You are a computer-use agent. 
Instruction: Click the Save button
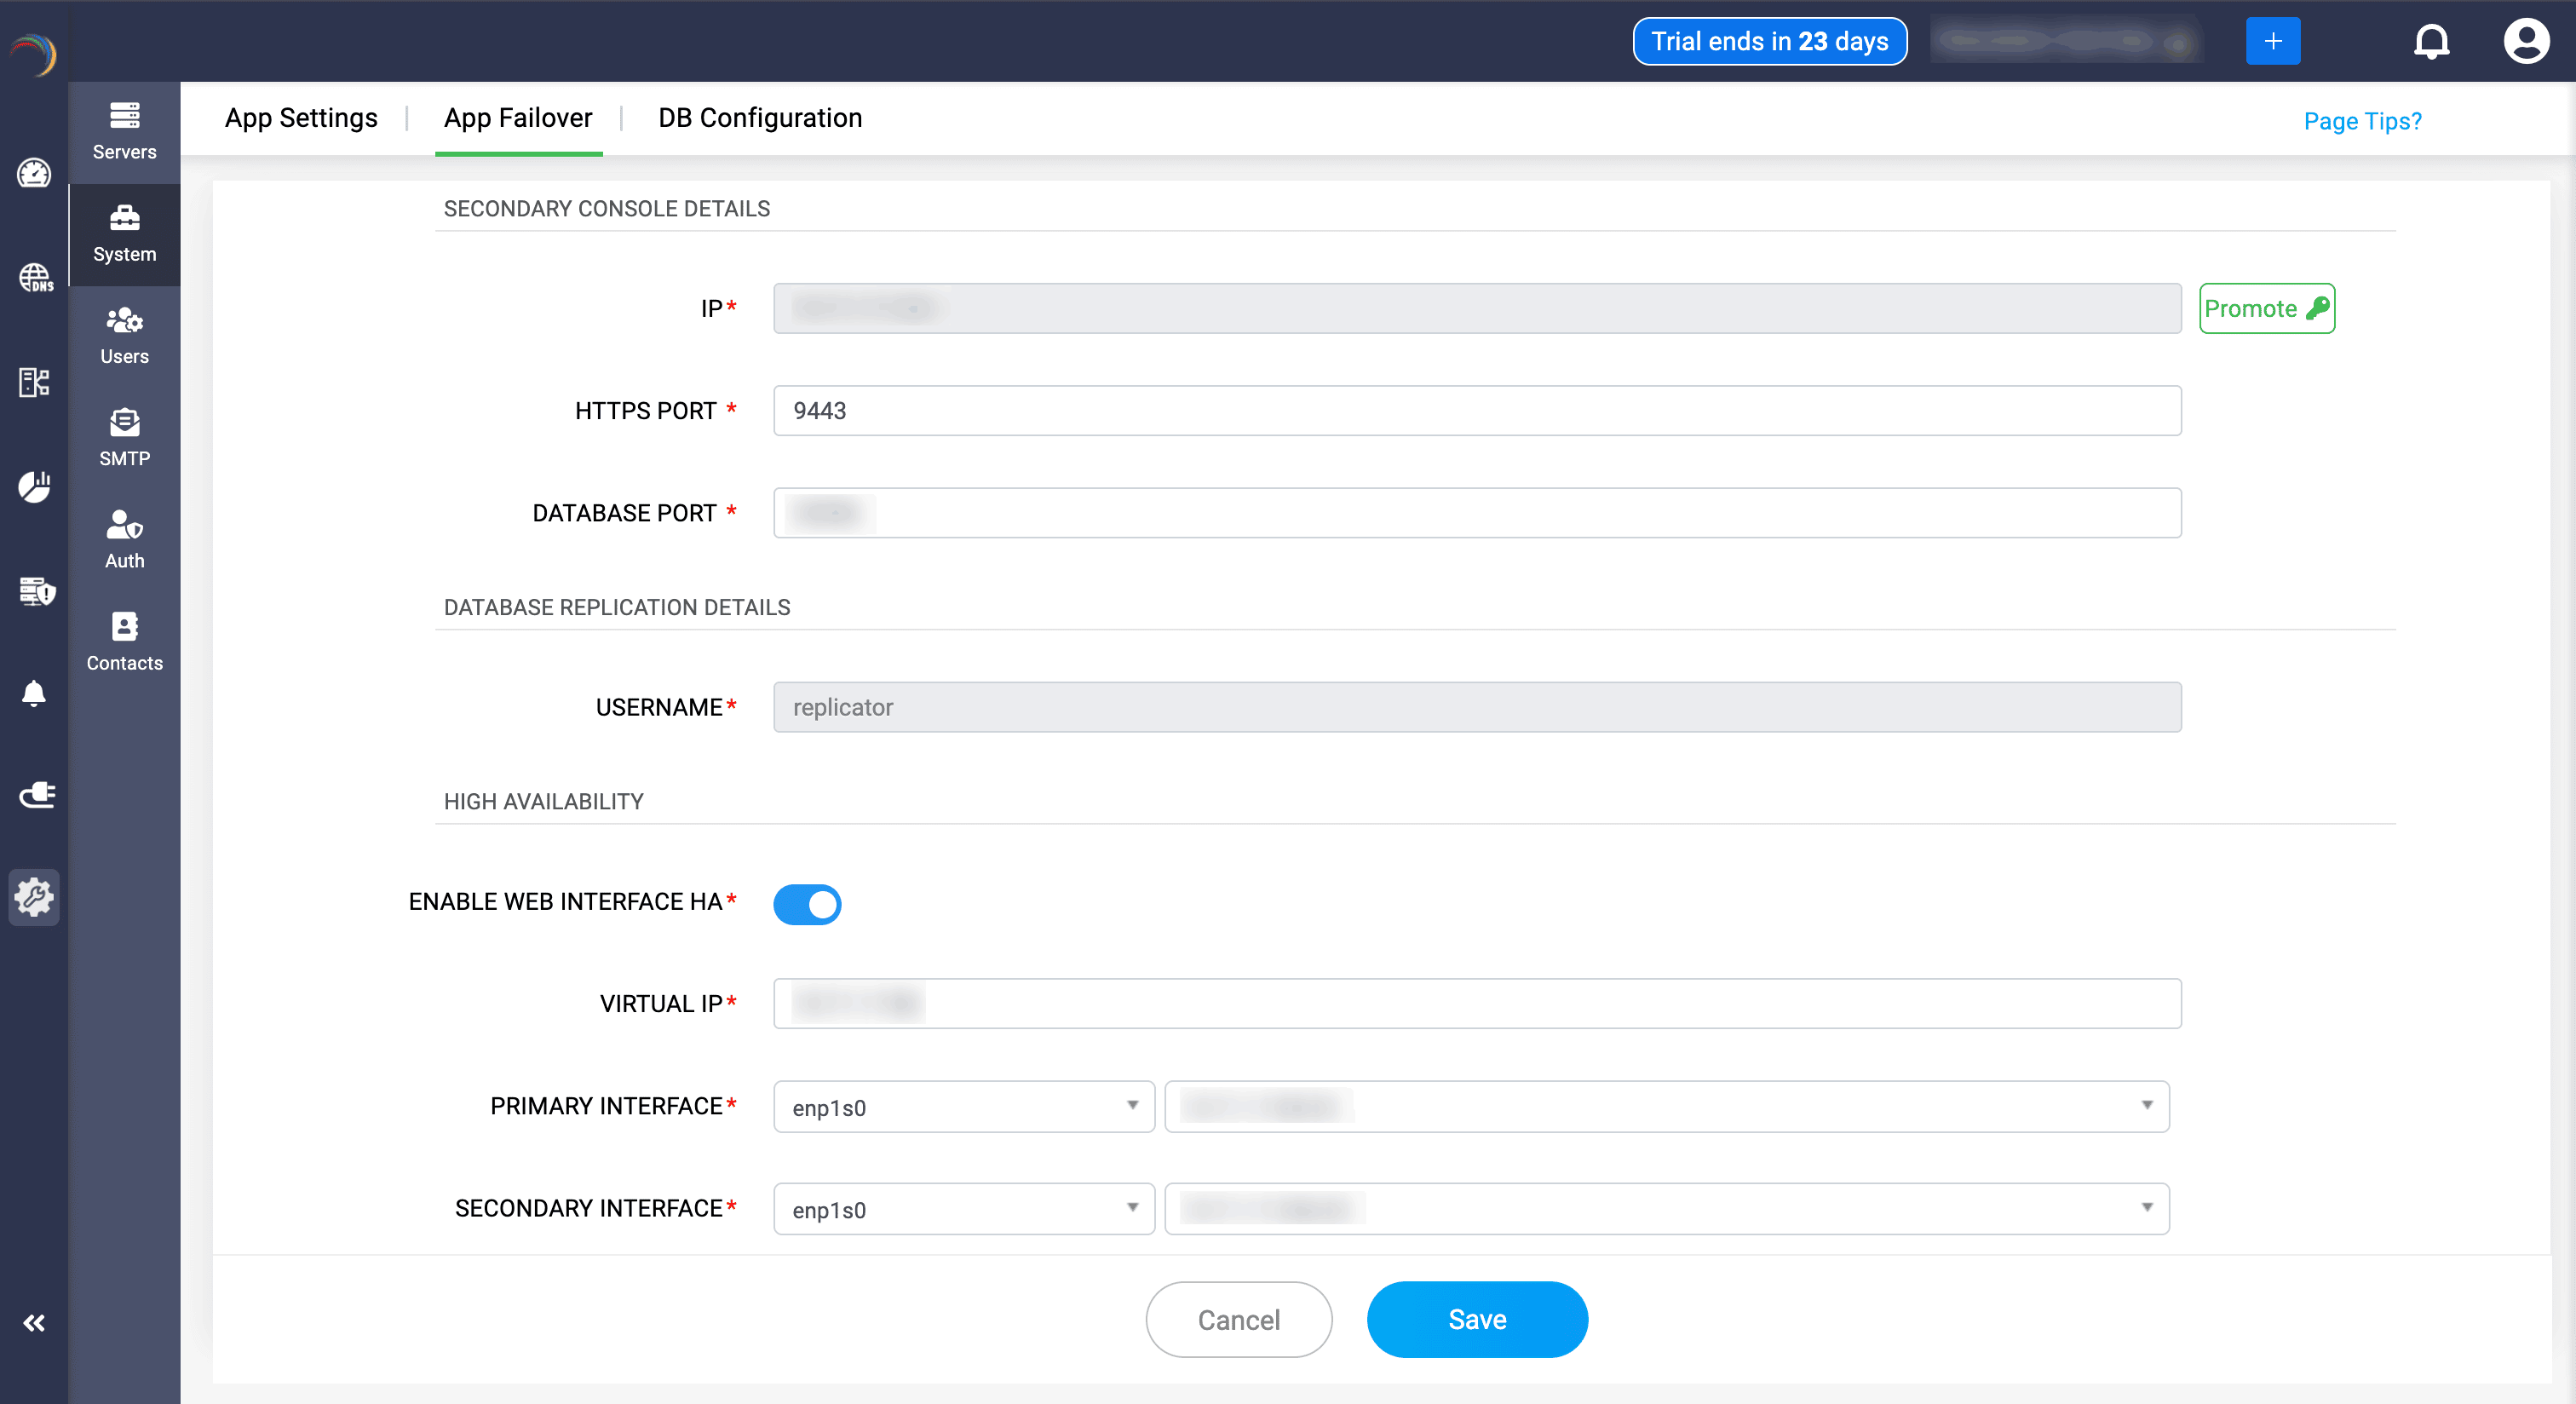1477,1319
